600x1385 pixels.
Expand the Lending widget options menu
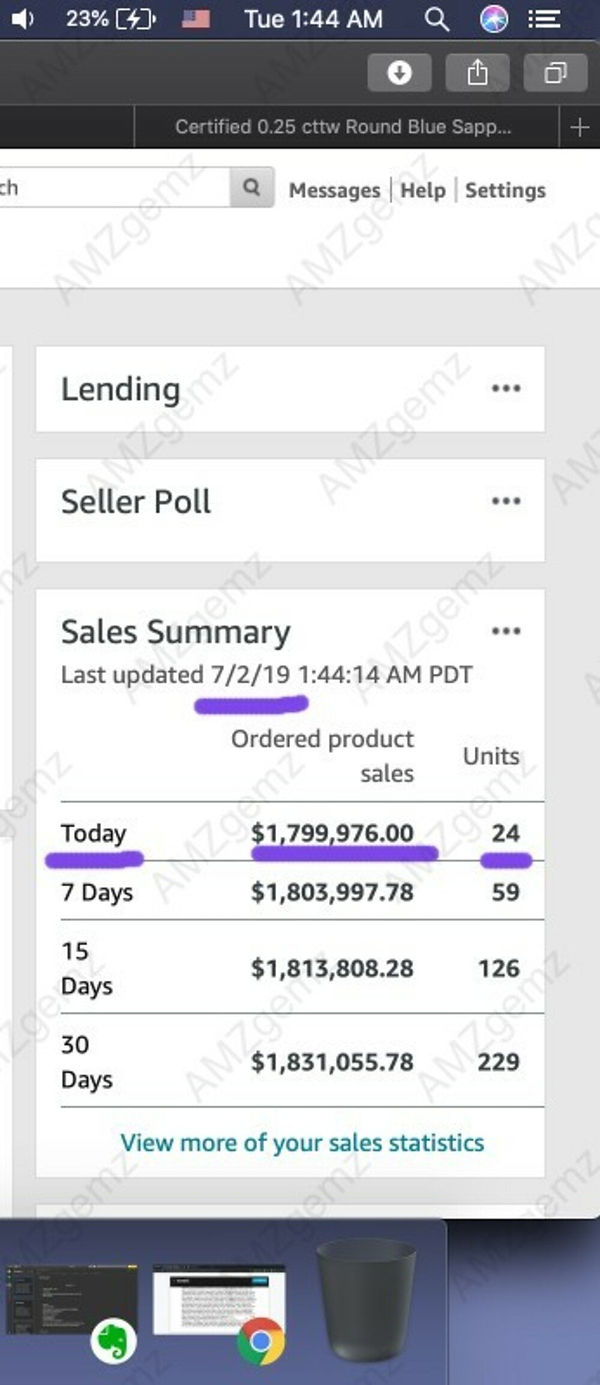click(x=506, y=389)
